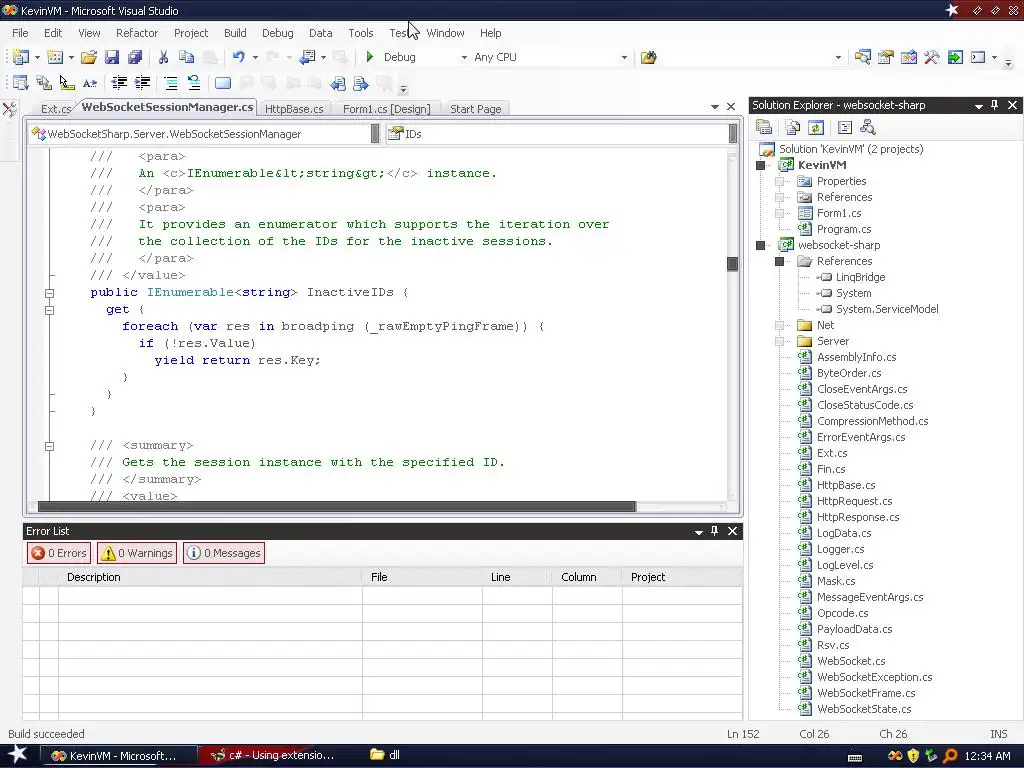Screen dimensions: 1024x768
Task: Open the Properties Window toolbar icon
Action: [886, 57]
